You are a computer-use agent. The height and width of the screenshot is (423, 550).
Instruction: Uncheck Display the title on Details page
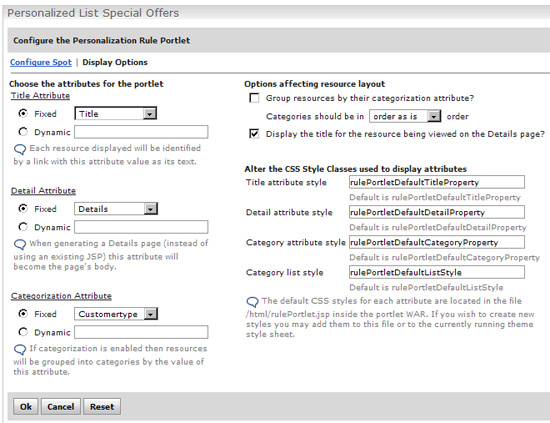pyautogui.click(x=254, y=134)
